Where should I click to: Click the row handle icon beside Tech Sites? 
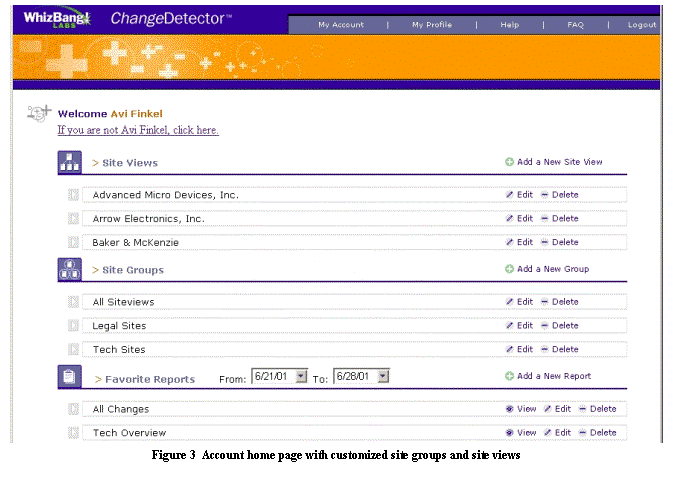pyautogui.click(x=73, y=349)
